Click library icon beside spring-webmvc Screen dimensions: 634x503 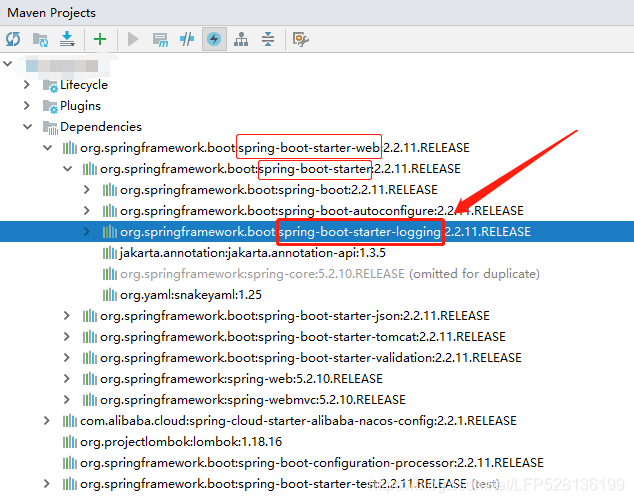pos(90,400)
